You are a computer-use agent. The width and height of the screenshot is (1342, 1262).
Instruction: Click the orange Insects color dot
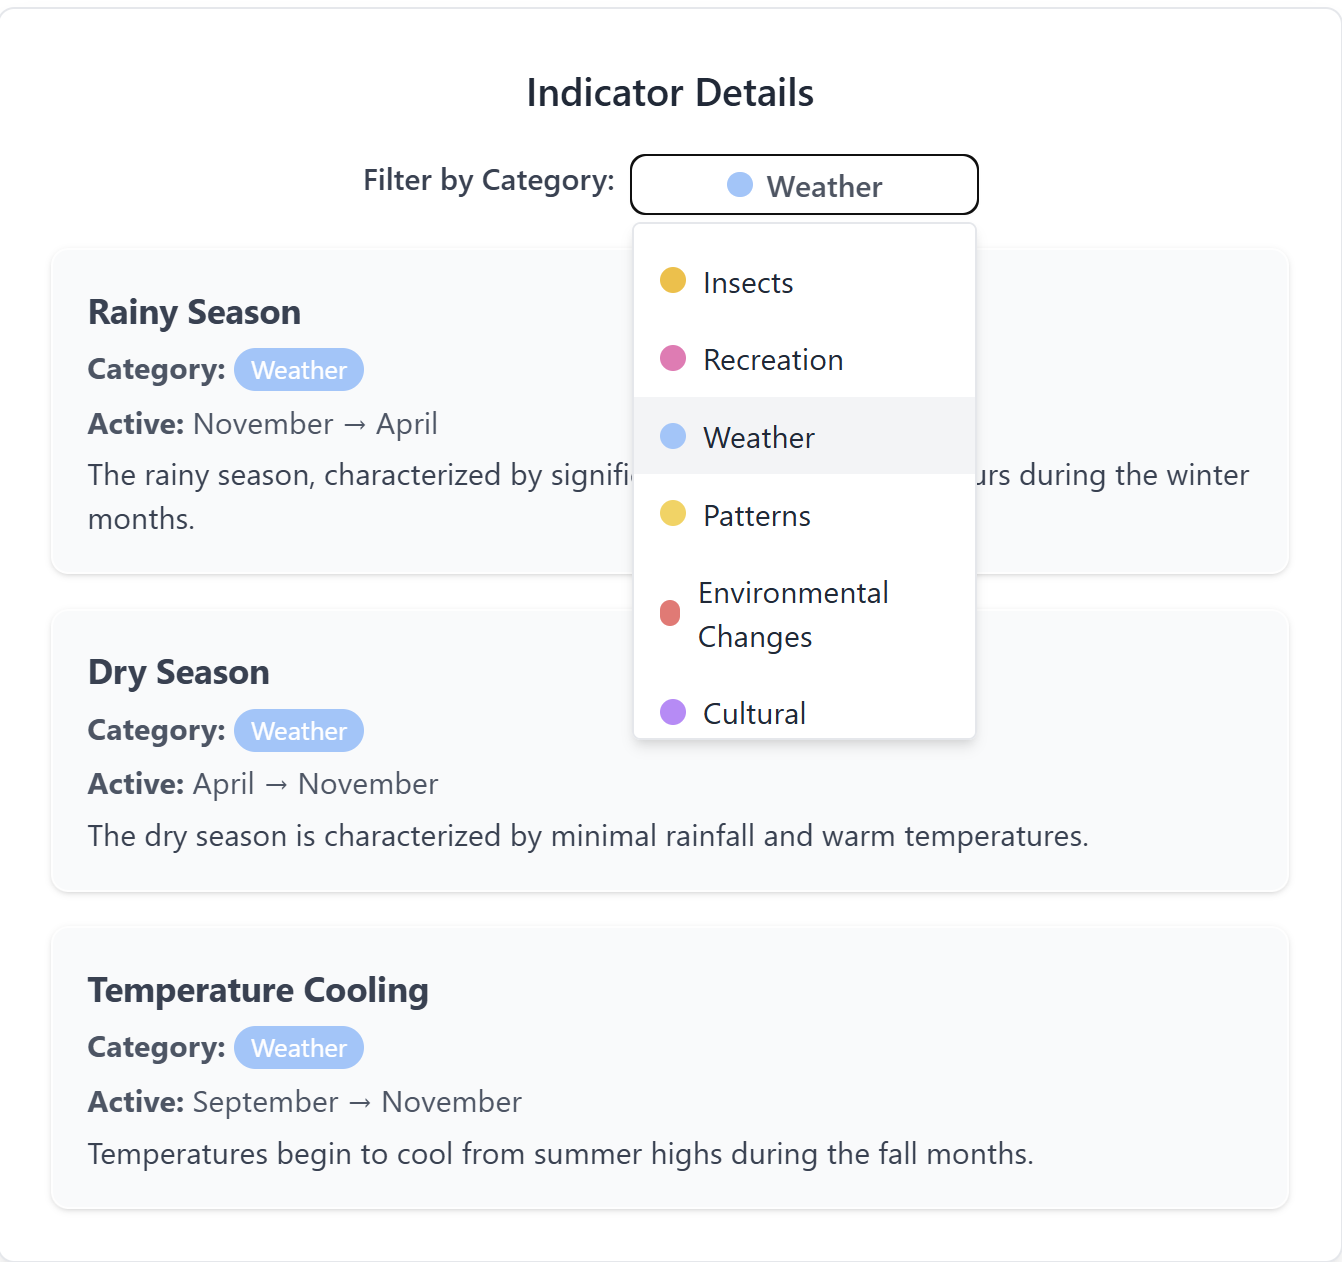click(673, 281)
